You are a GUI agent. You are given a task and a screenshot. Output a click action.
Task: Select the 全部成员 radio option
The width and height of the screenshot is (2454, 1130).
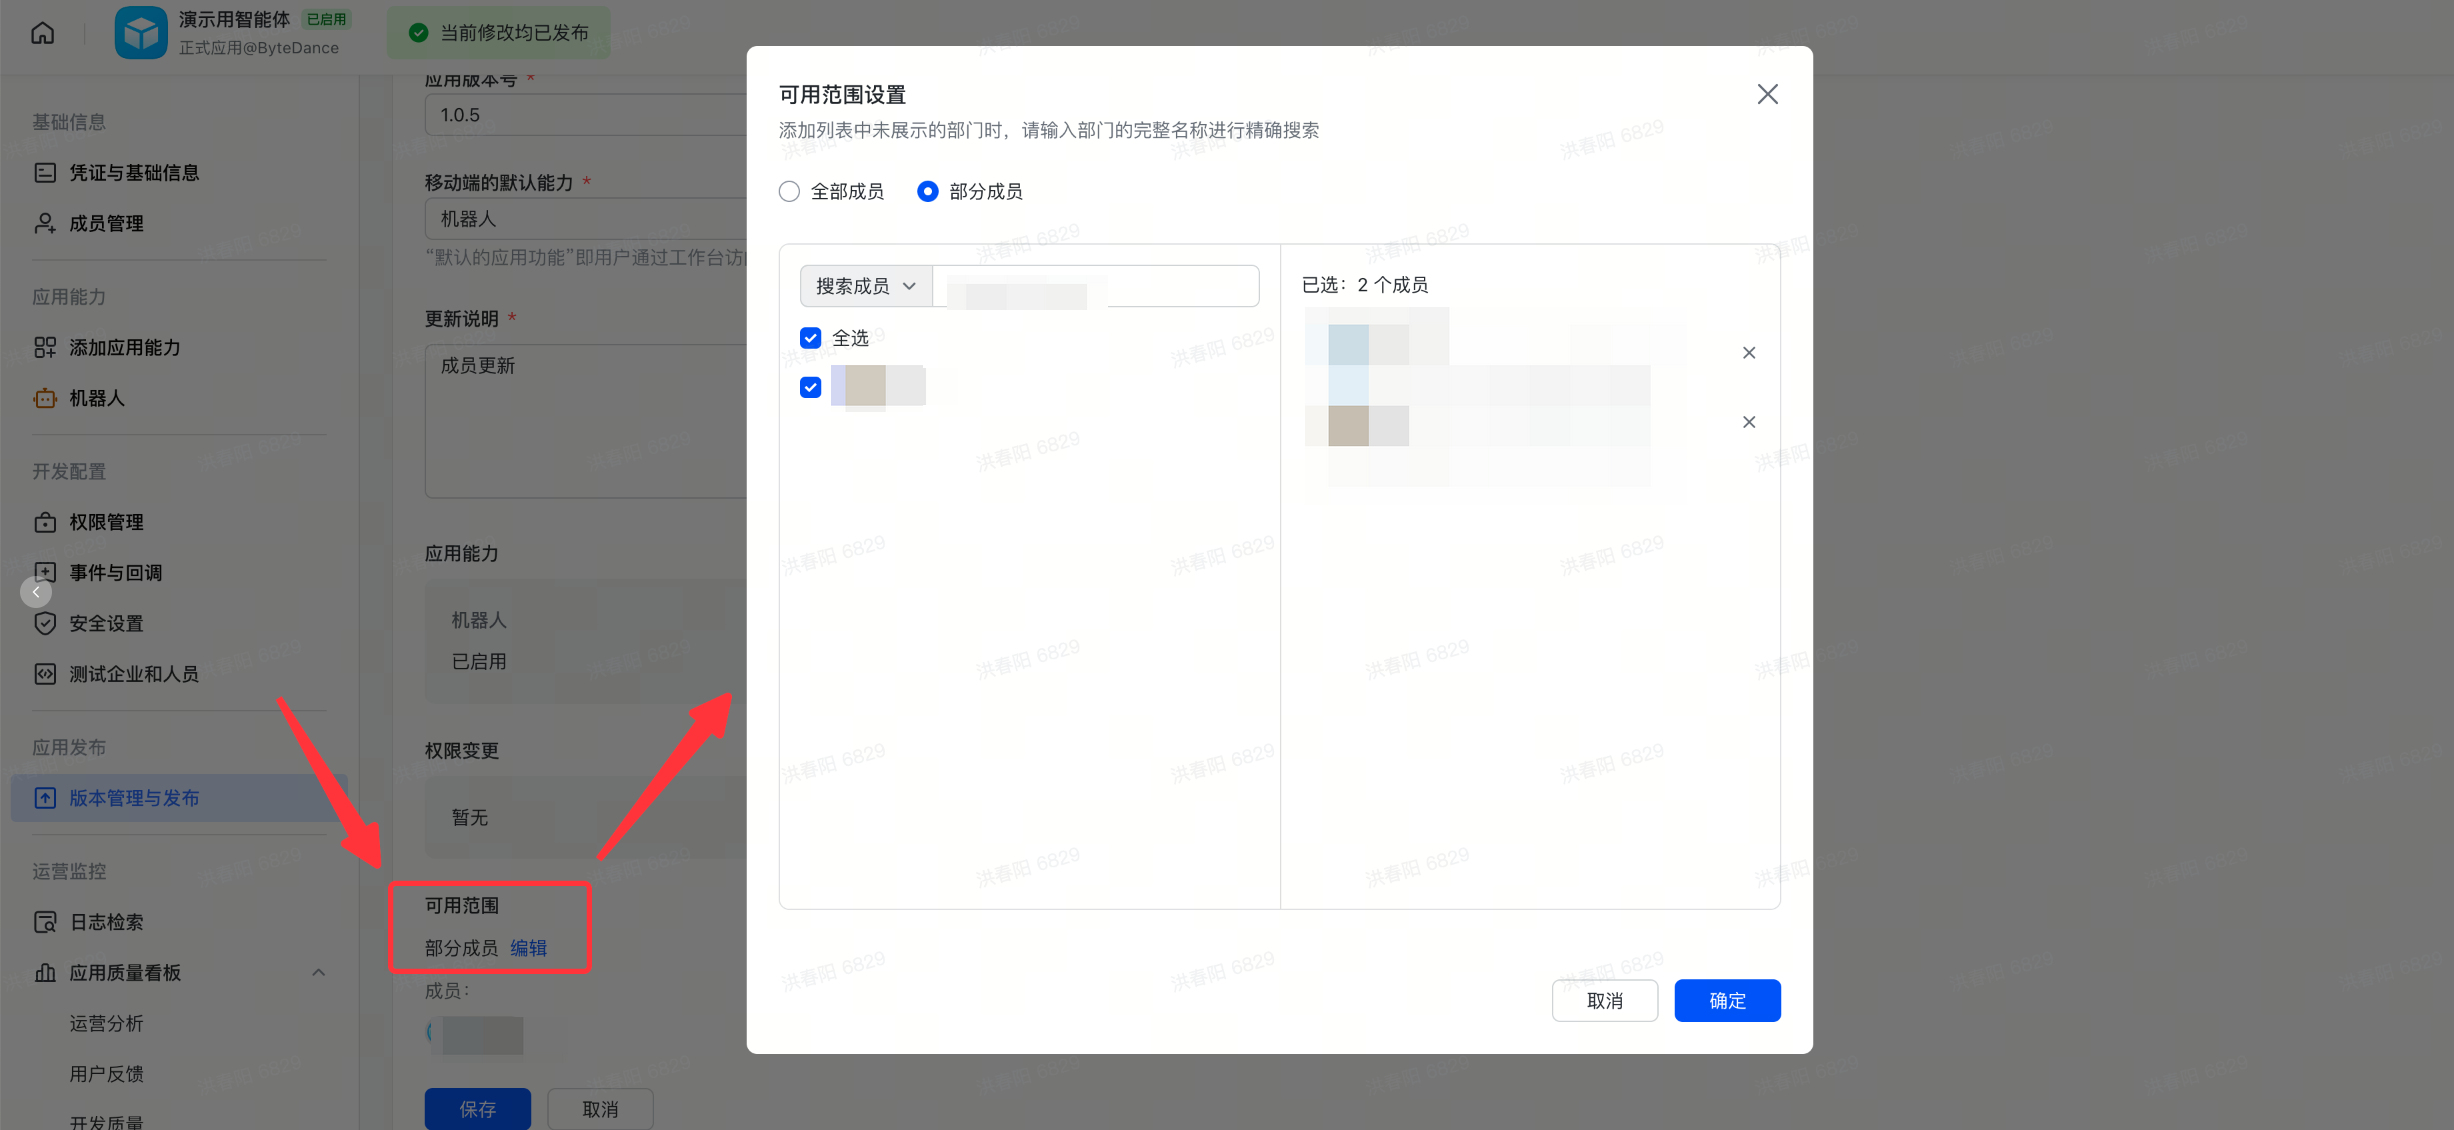click(789, 191)
